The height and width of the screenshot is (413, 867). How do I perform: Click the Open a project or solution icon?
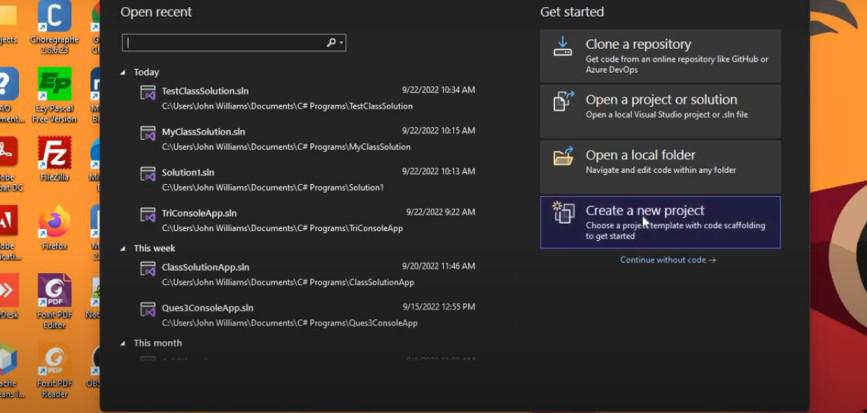(563, 102)
